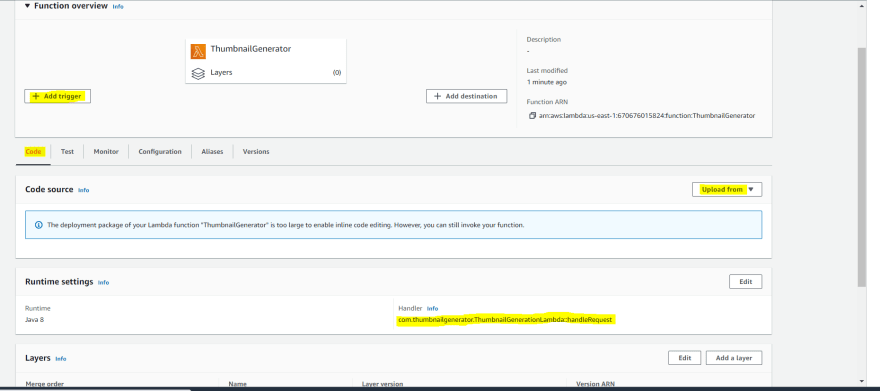Click Edit in the Layers section
Image resolution: width=880 pixels, height=391 pixels.
tap(685, 358)
